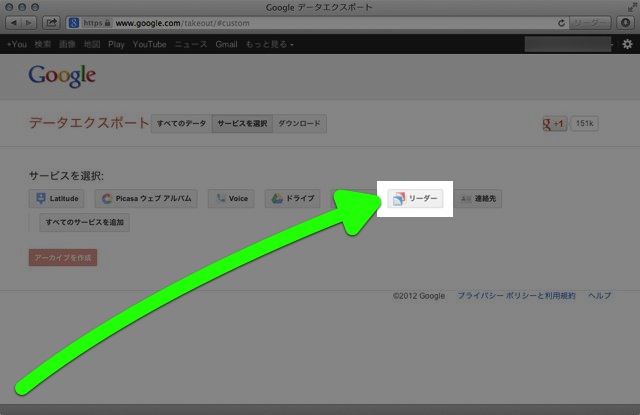Click the アーカイブを作成 button
640x415 pixels.
tap(63, 257)
